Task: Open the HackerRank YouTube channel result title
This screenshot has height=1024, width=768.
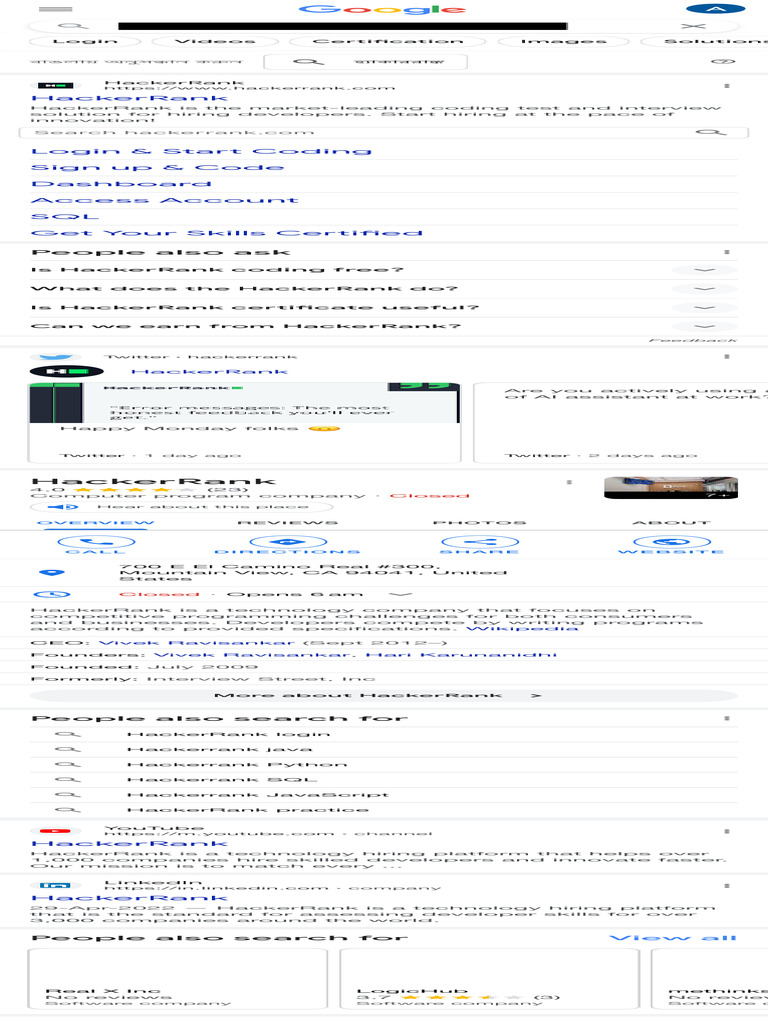Action: coord(129,844)
